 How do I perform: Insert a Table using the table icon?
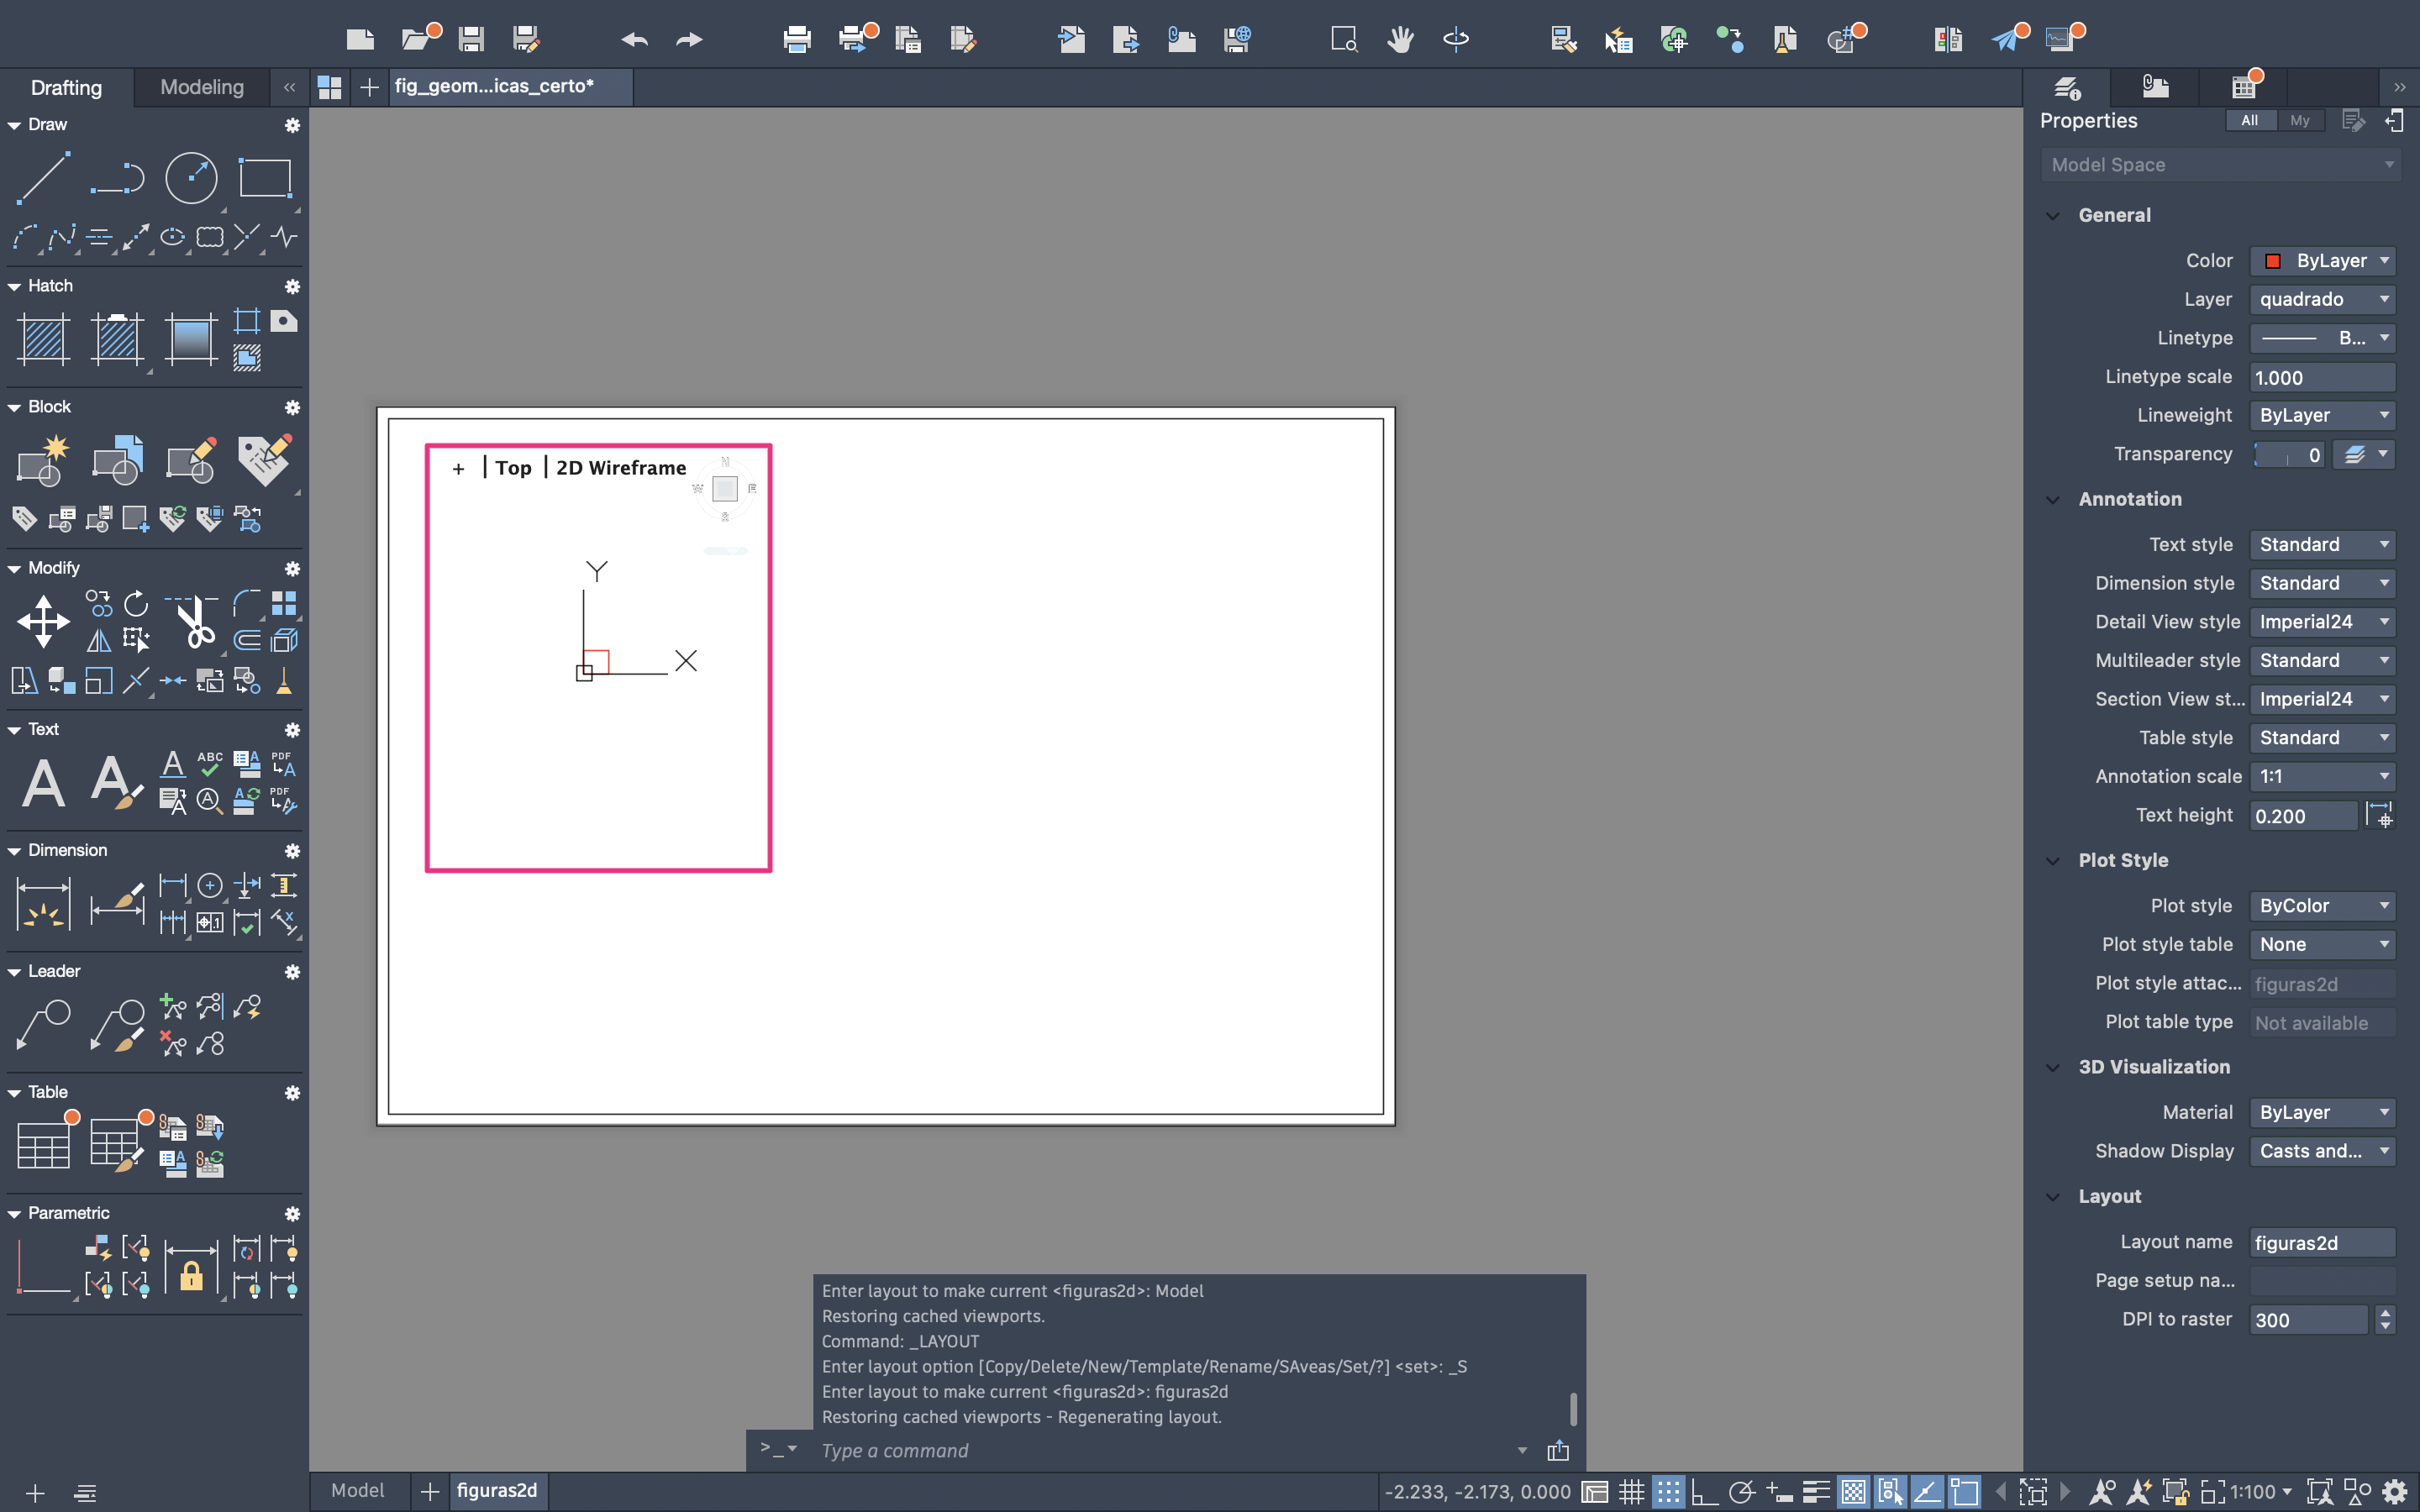coord(43,1144)
